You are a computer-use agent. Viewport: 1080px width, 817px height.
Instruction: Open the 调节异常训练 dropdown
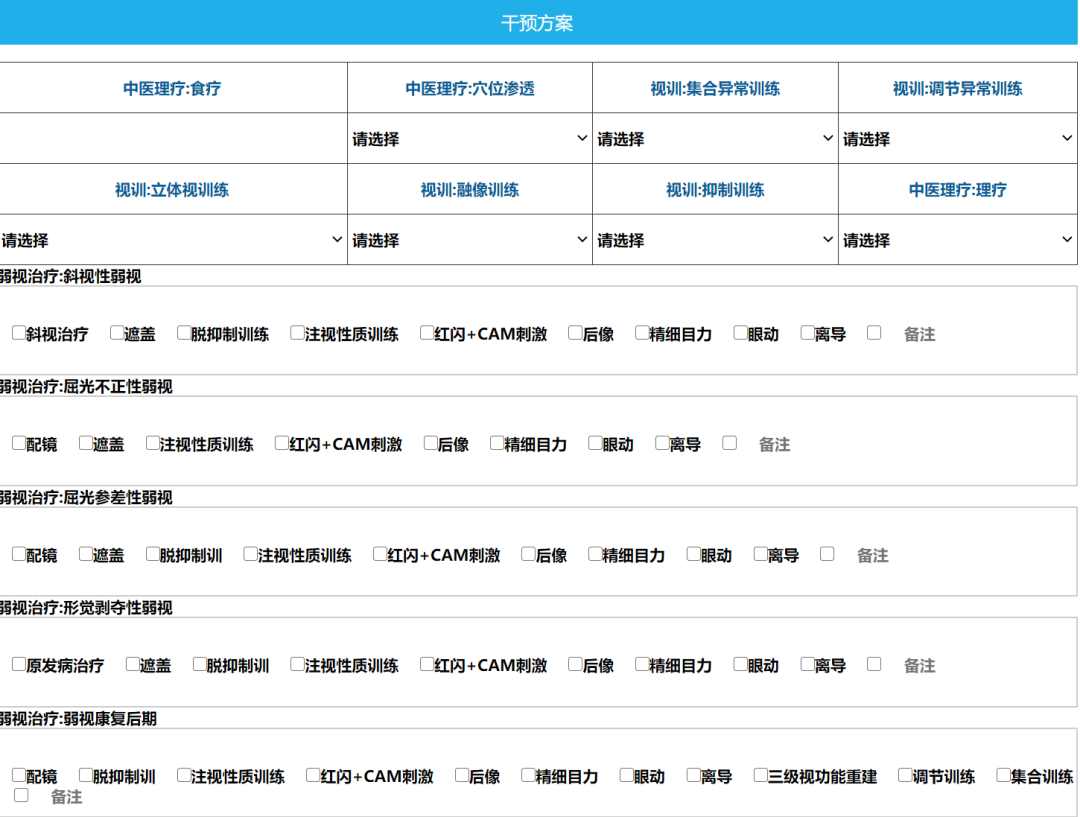958,138
